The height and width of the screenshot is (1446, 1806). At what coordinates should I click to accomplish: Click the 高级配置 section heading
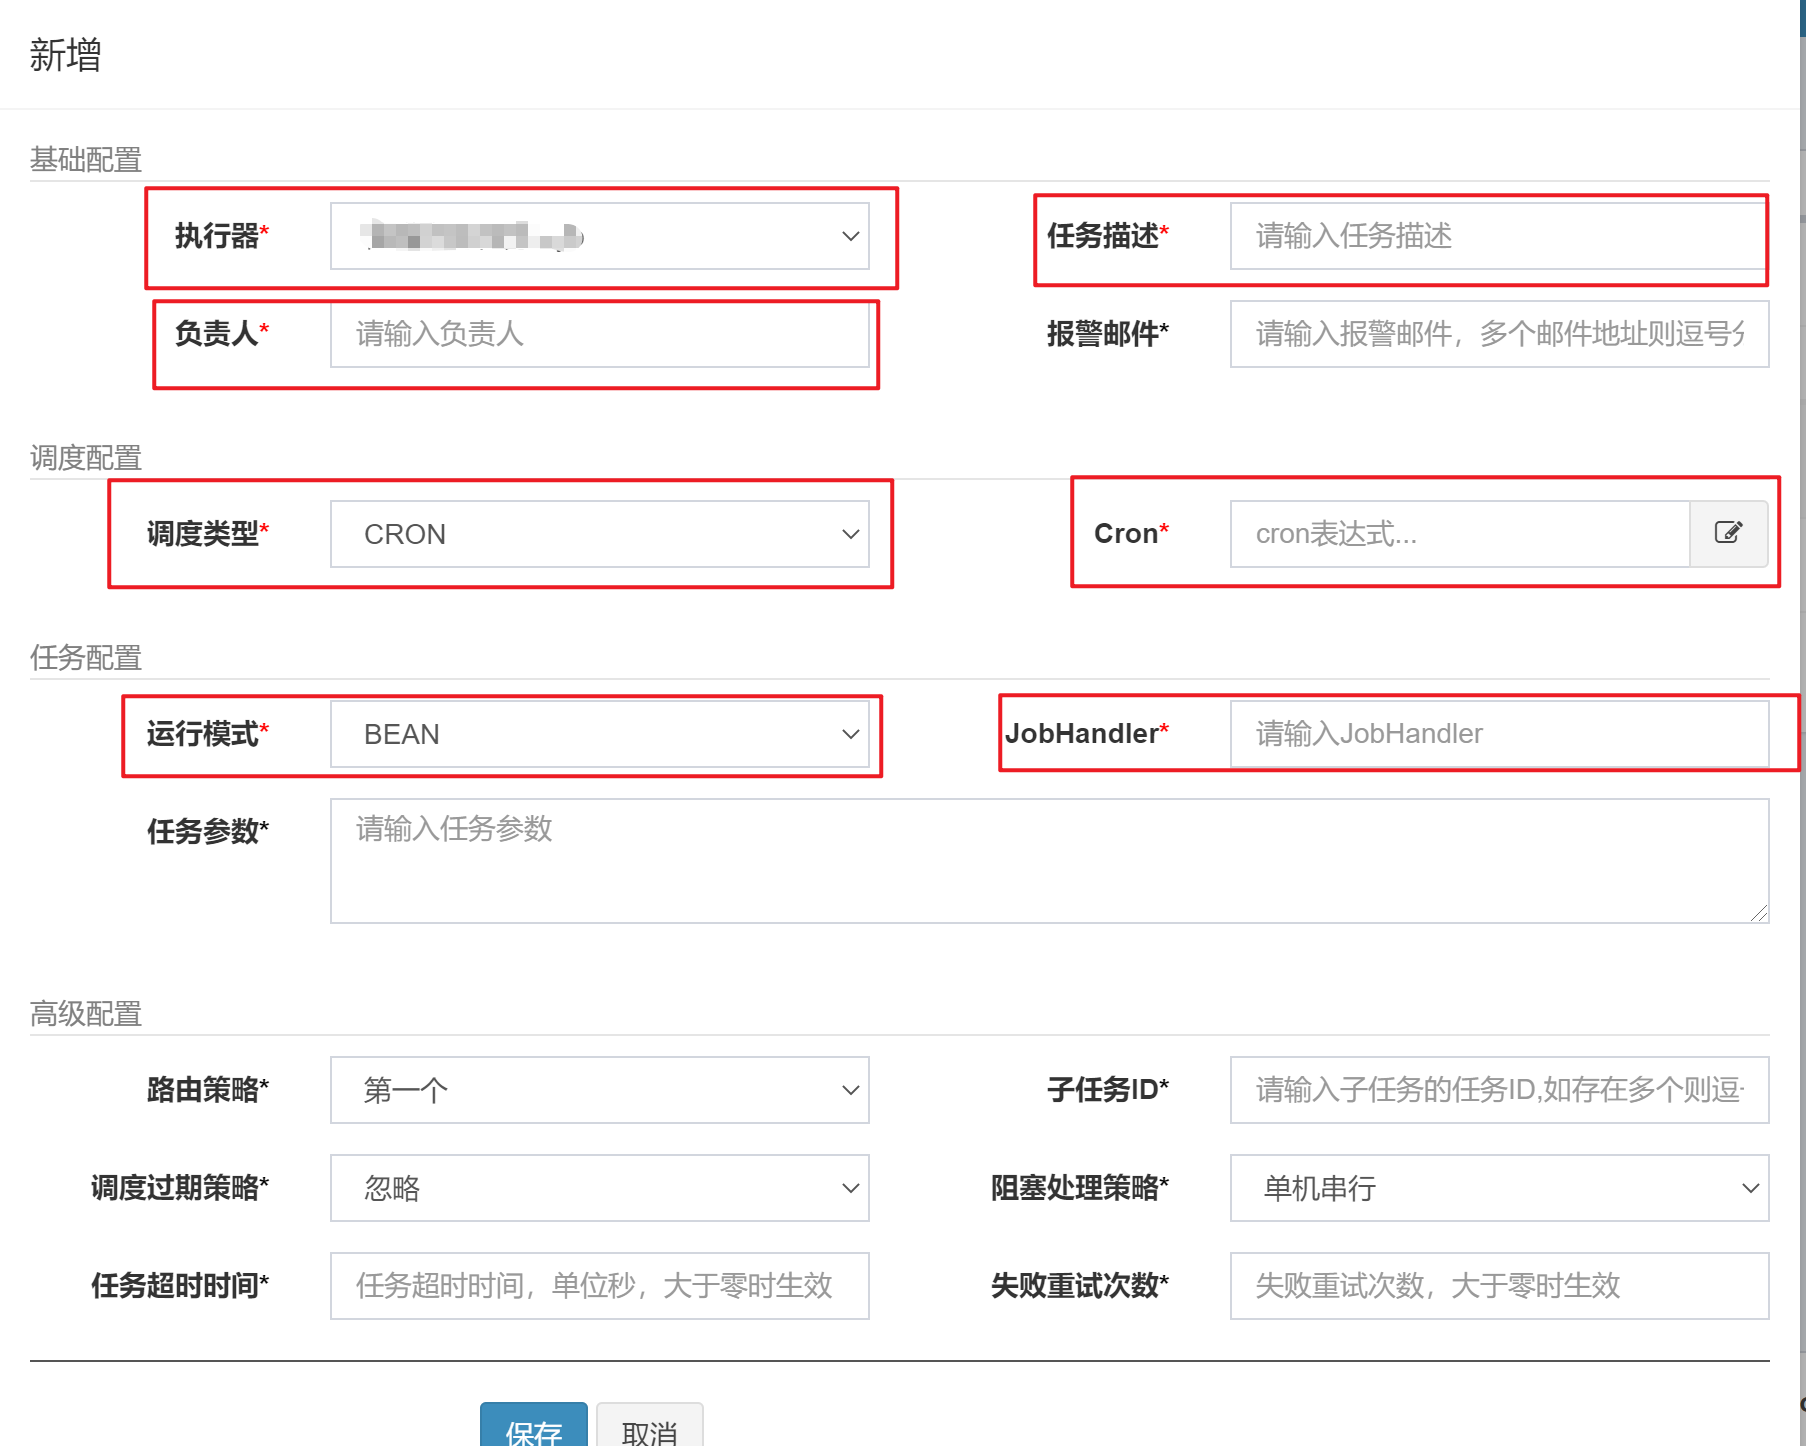(x=86, y=1014)
